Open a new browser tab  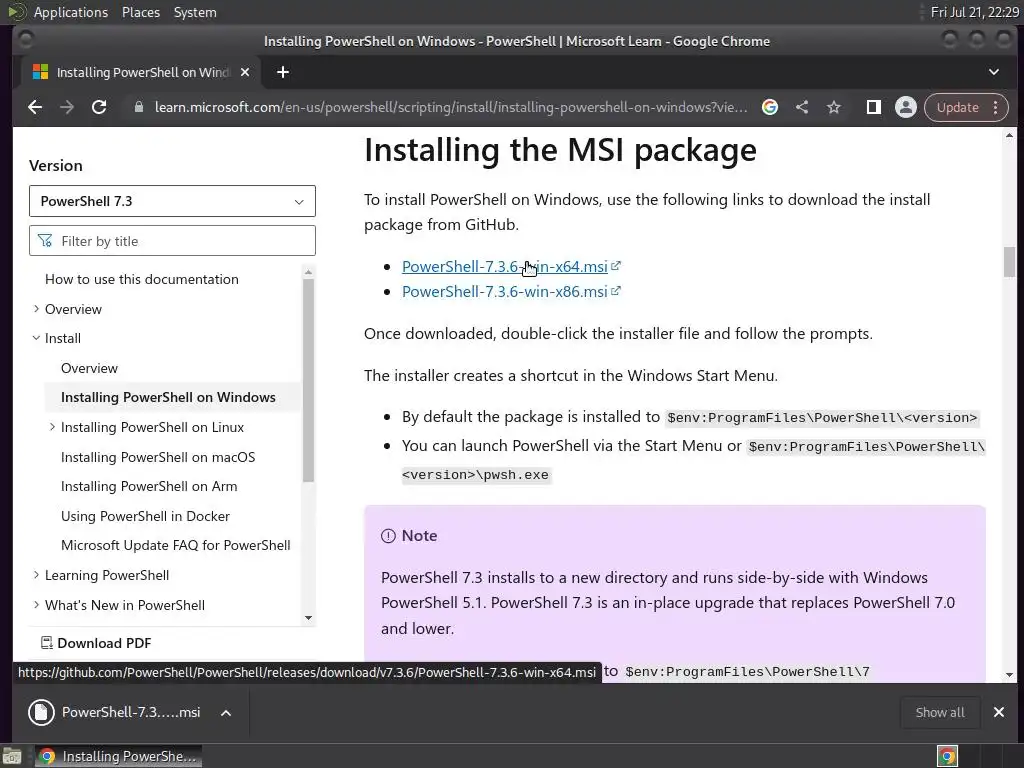click(283, 72)
